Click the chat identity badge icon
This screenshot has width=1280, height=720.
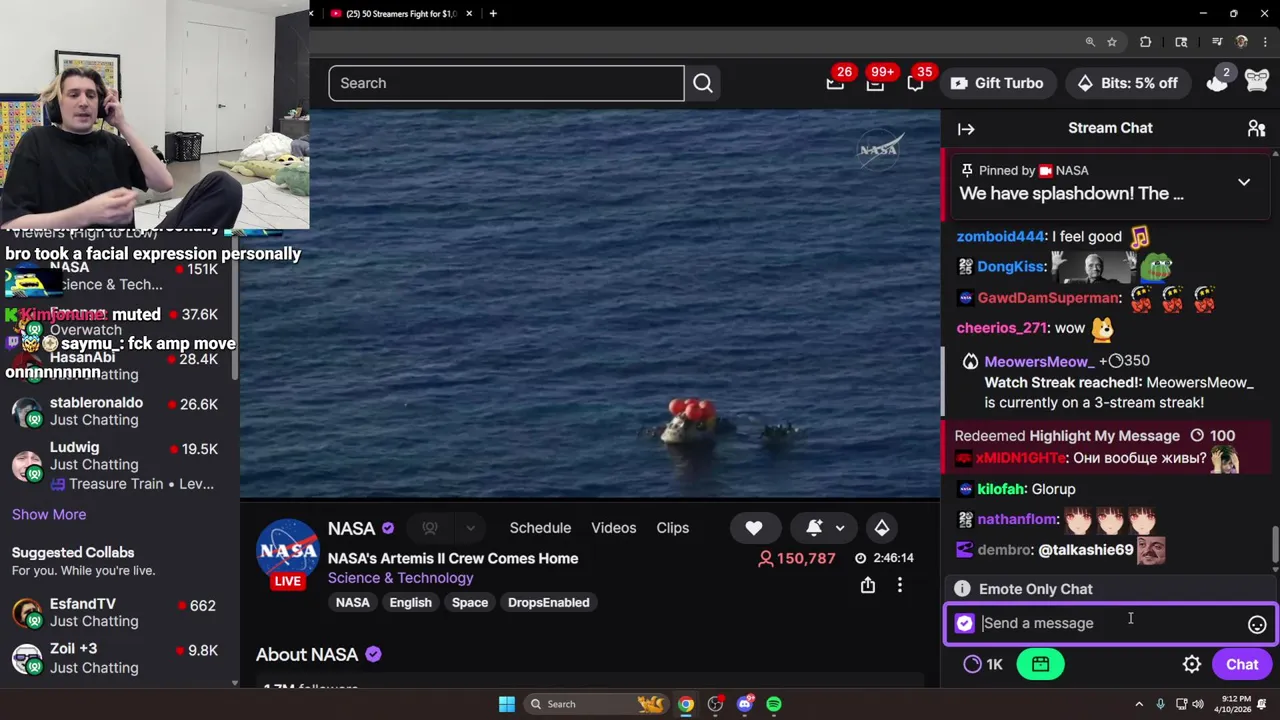964,623
